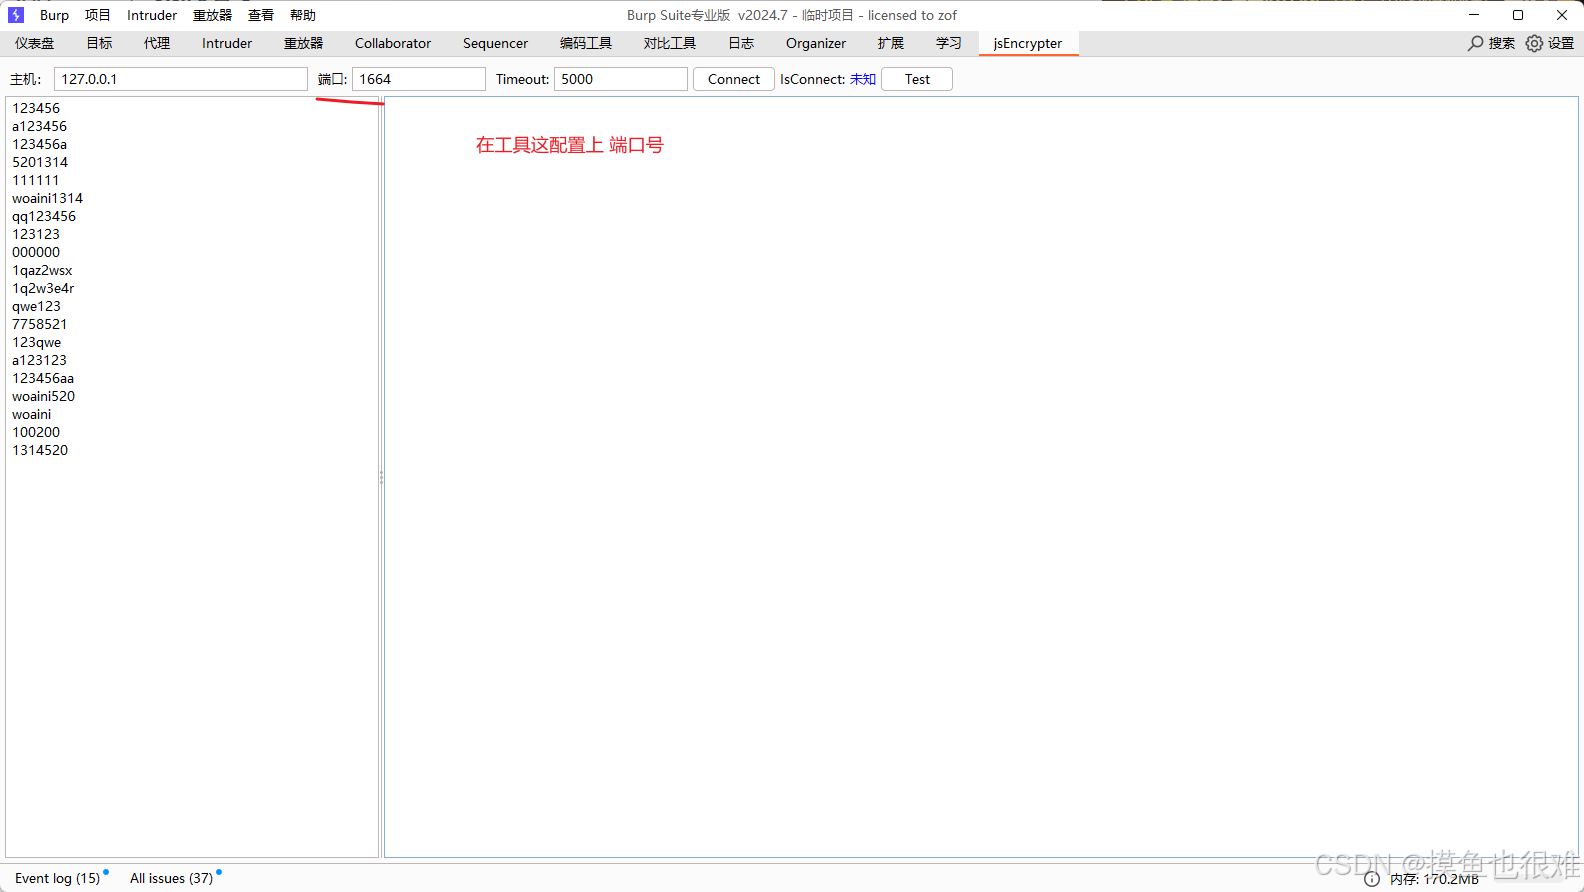Select the payload line woaini
This screenshot has height=892, width=1584.
click(32, 414)
